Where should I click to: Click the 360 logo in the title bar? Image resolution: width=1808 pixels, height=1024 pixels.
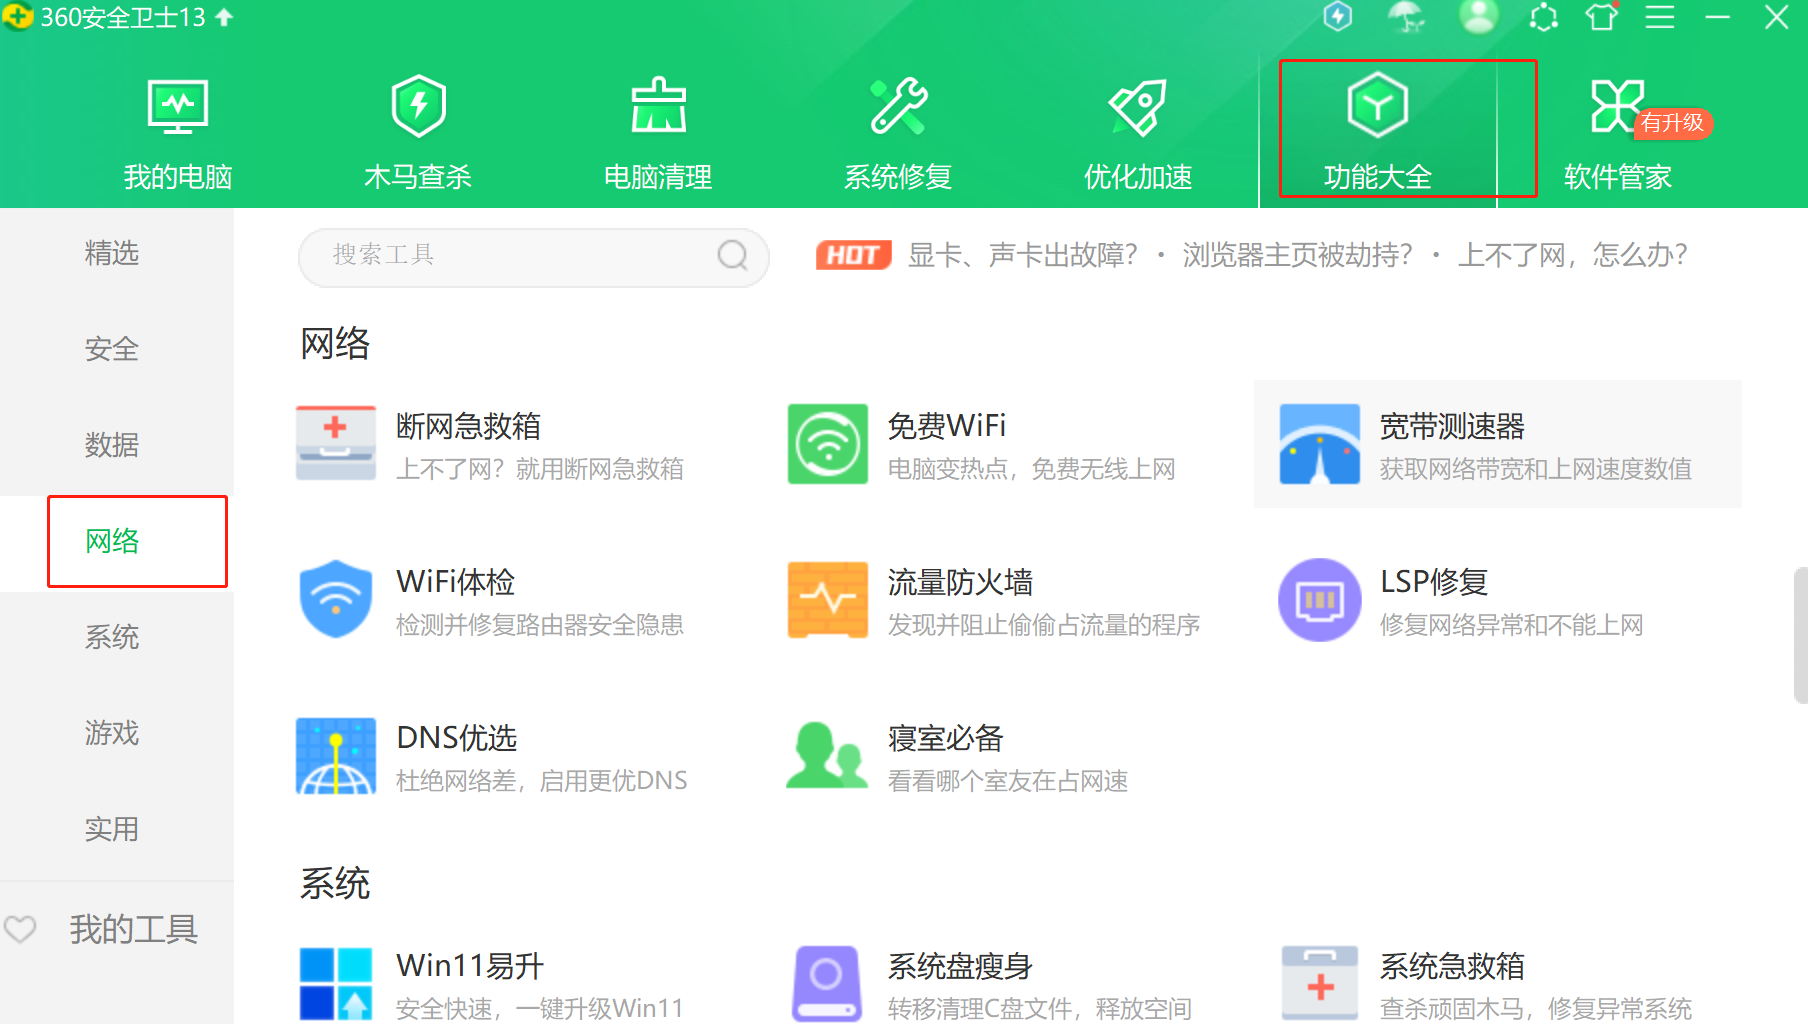(x=18, y=17)
